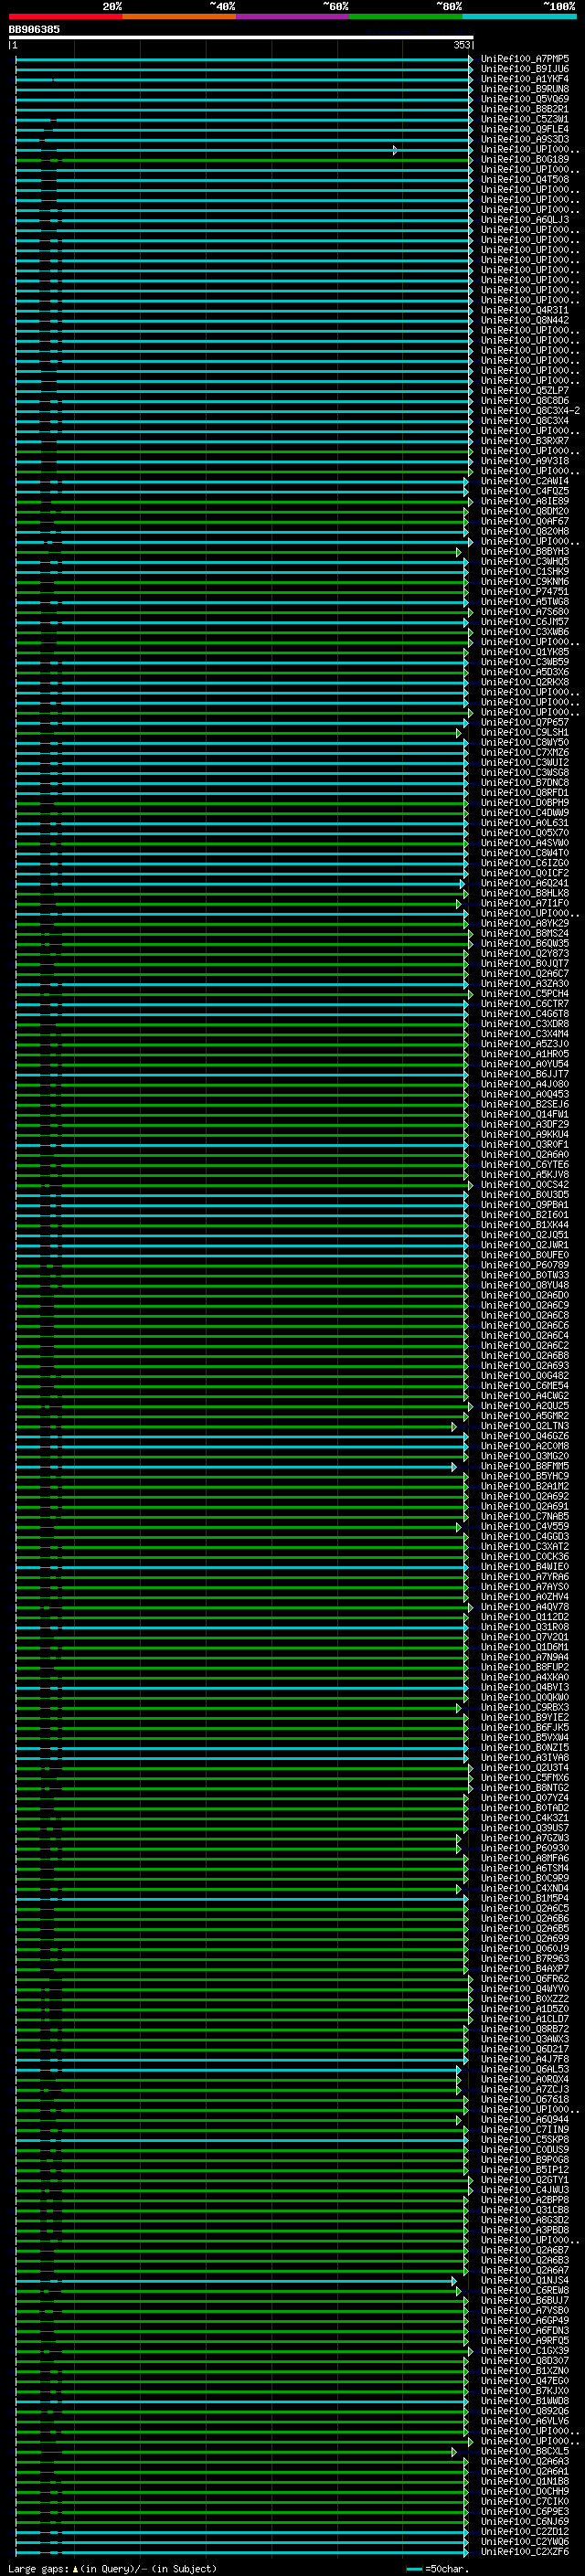Click the white query sequence bar
This screenshot has height=2576, width=585.
240,37
